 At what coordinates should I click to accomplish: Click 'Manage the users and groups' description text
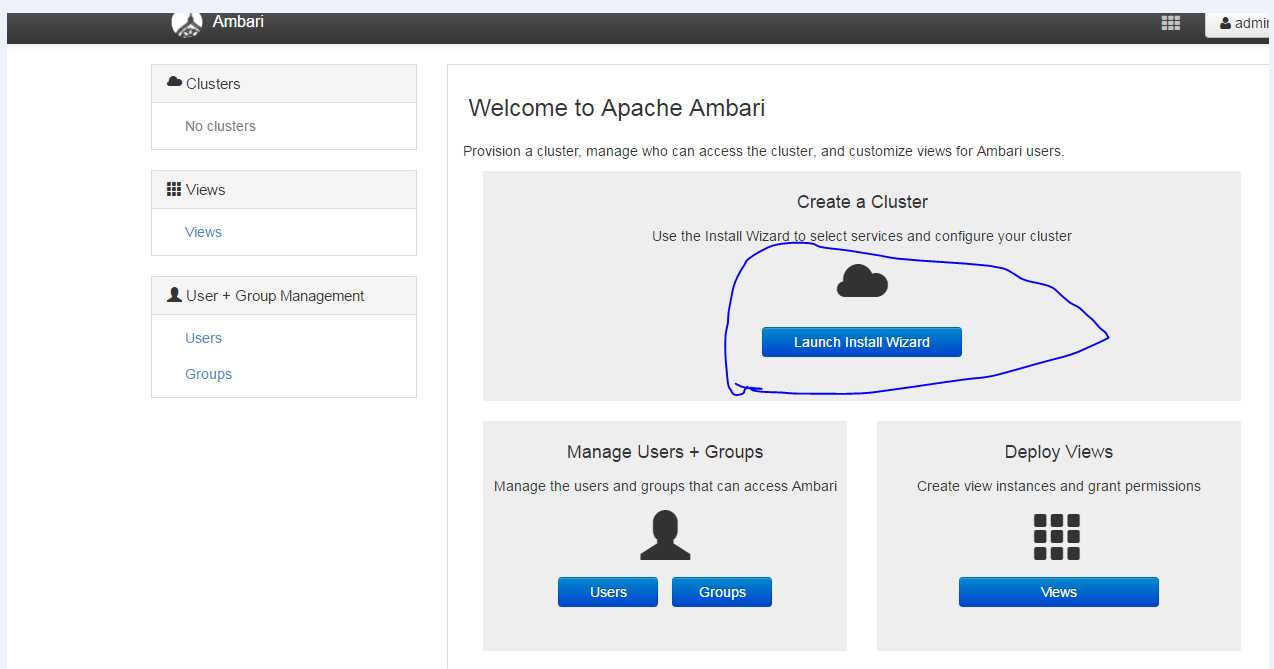[665, 486]
